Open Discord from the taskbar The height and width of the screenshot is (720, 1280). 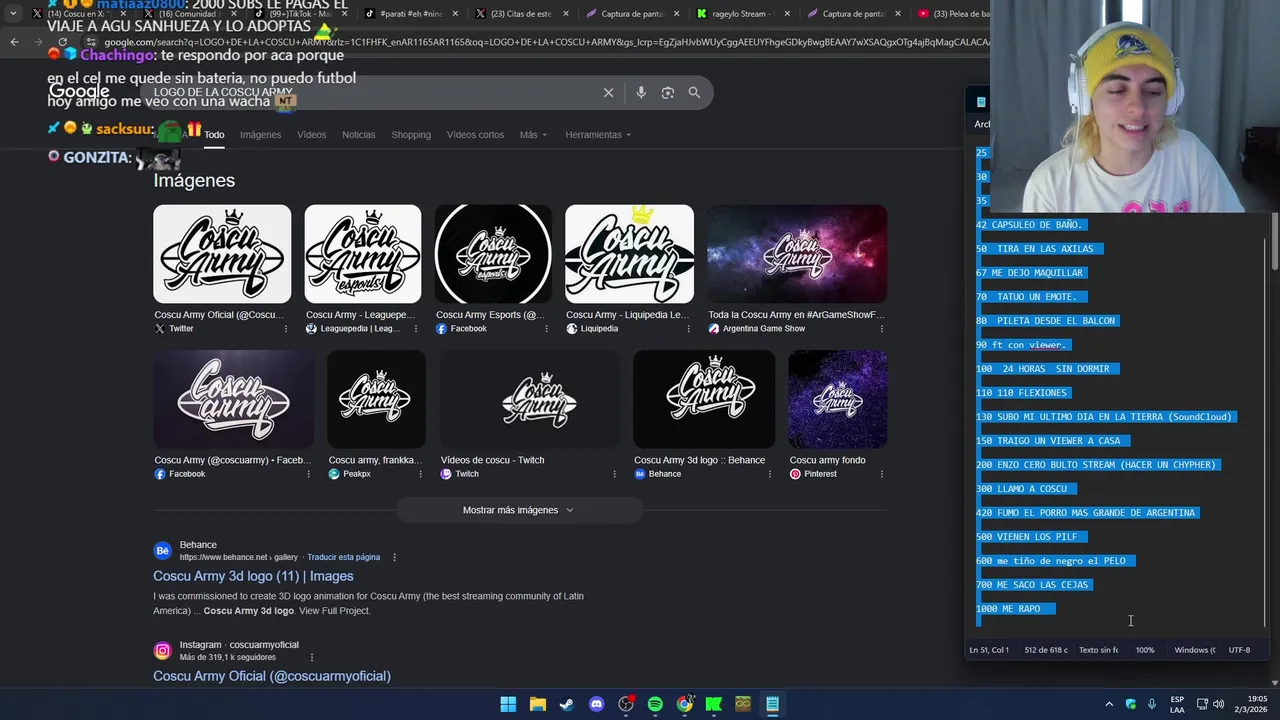click(x=596, y=704)
